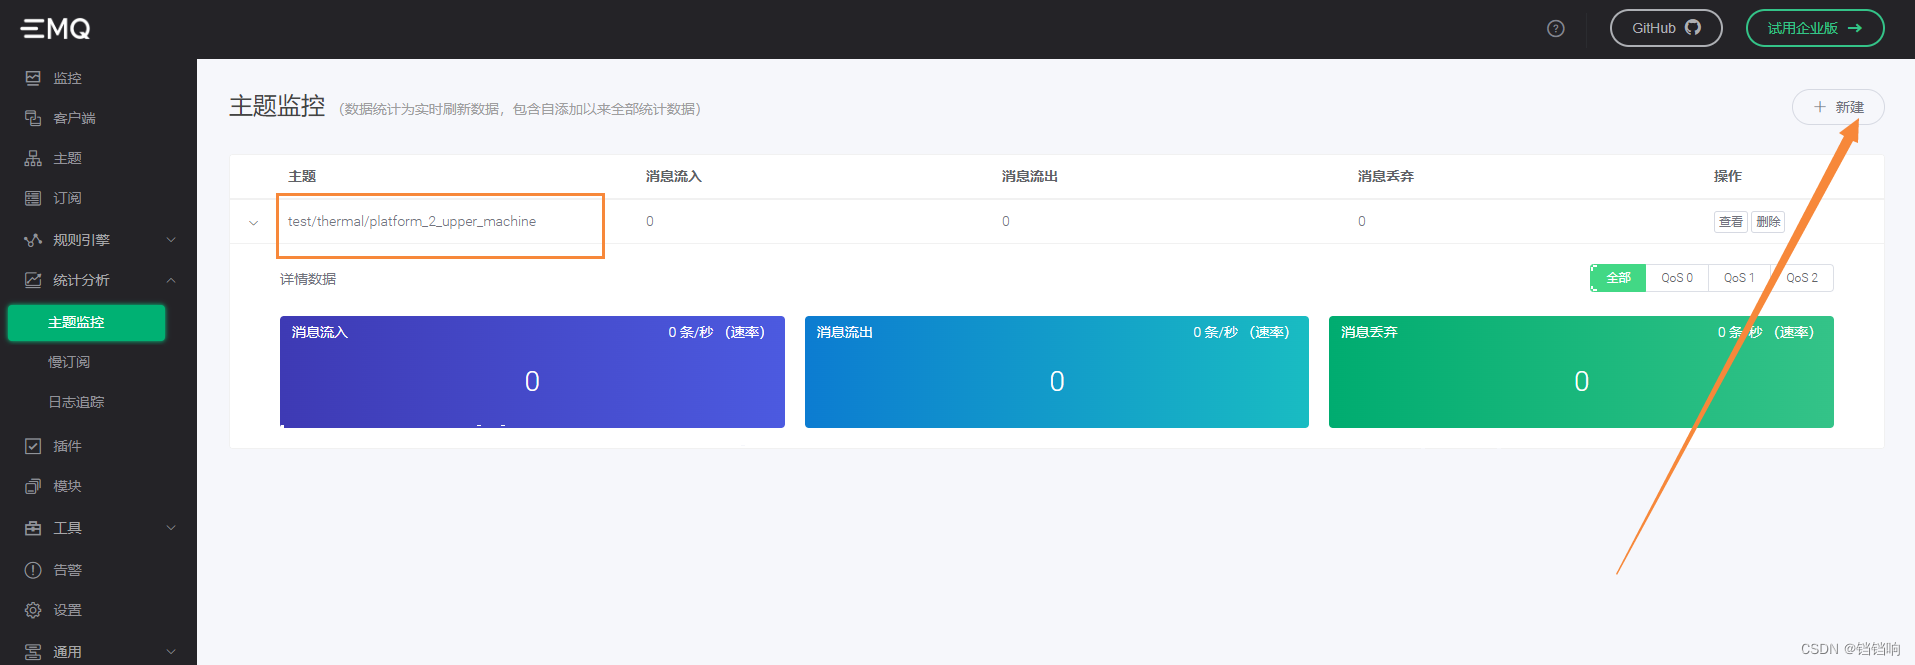Click the 消息丢弃 column header
This screenshot has height=665, width=1915.
pos(1386,176)
